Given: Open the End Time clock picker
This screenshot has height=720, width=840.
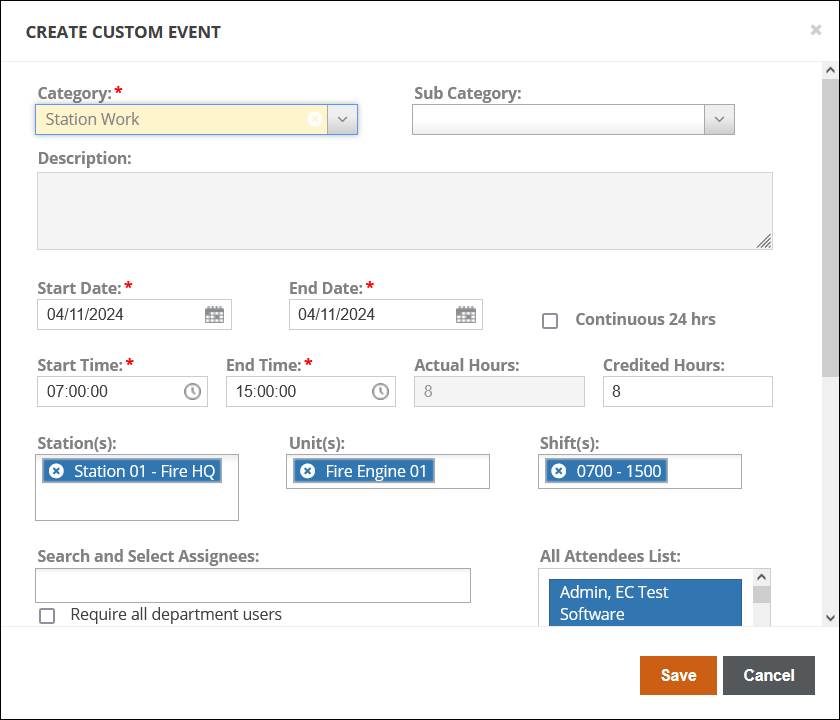Looking at the screenshot, I should [x=380, y=392].
